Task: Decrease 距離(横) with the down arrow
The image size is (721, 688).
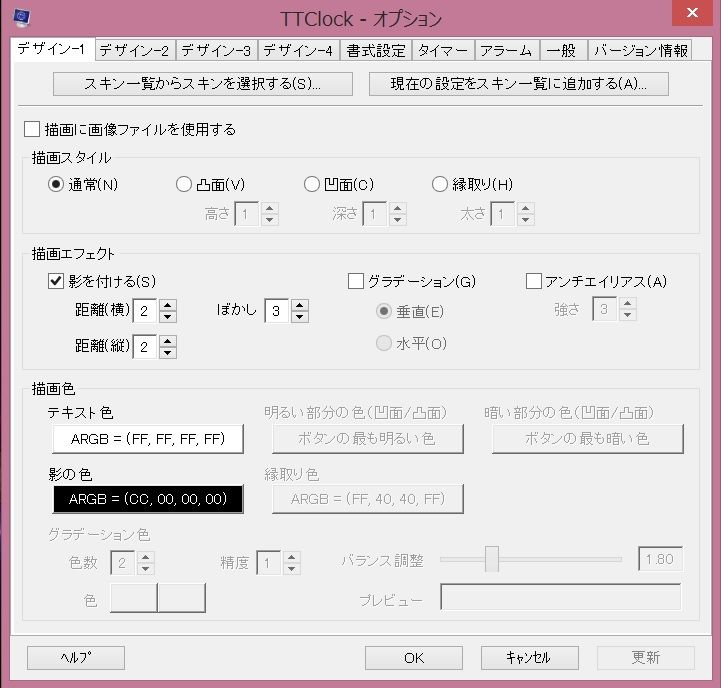Action: pos(168,317)
